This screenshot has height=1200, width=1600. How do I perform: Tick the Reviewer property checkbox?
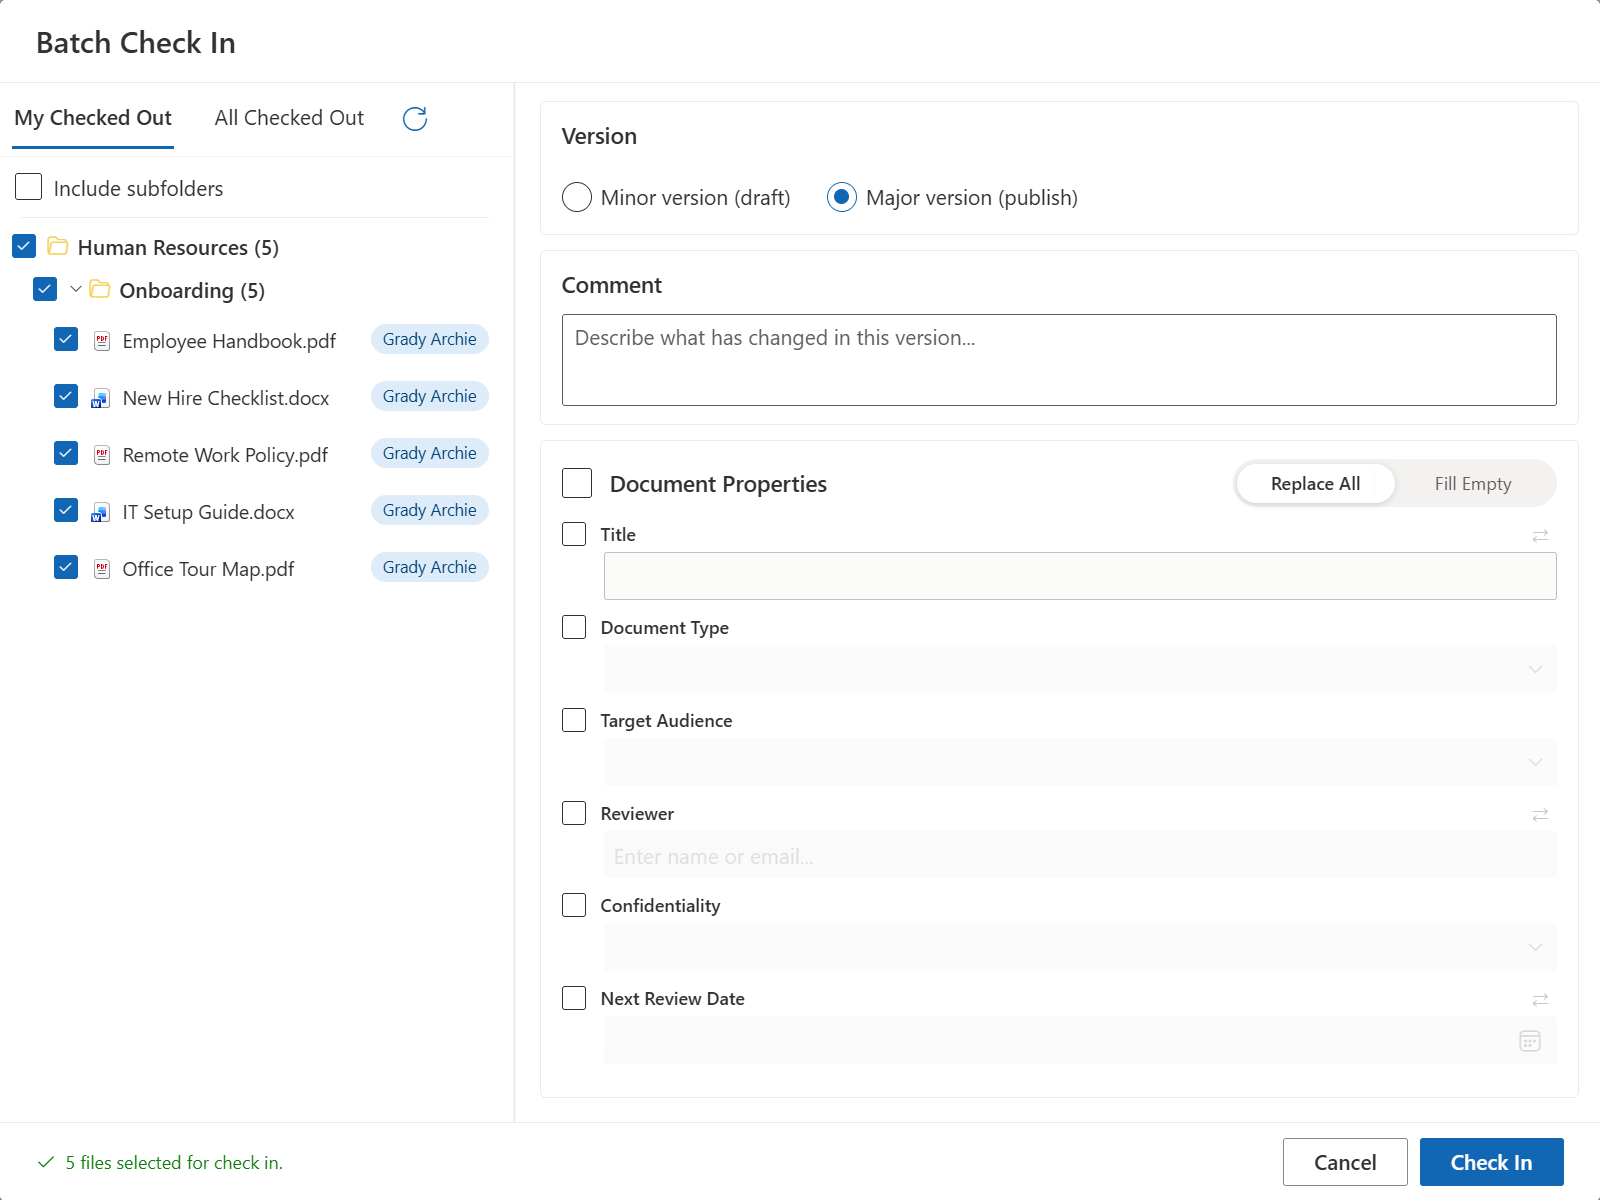[x=574, y=813]
